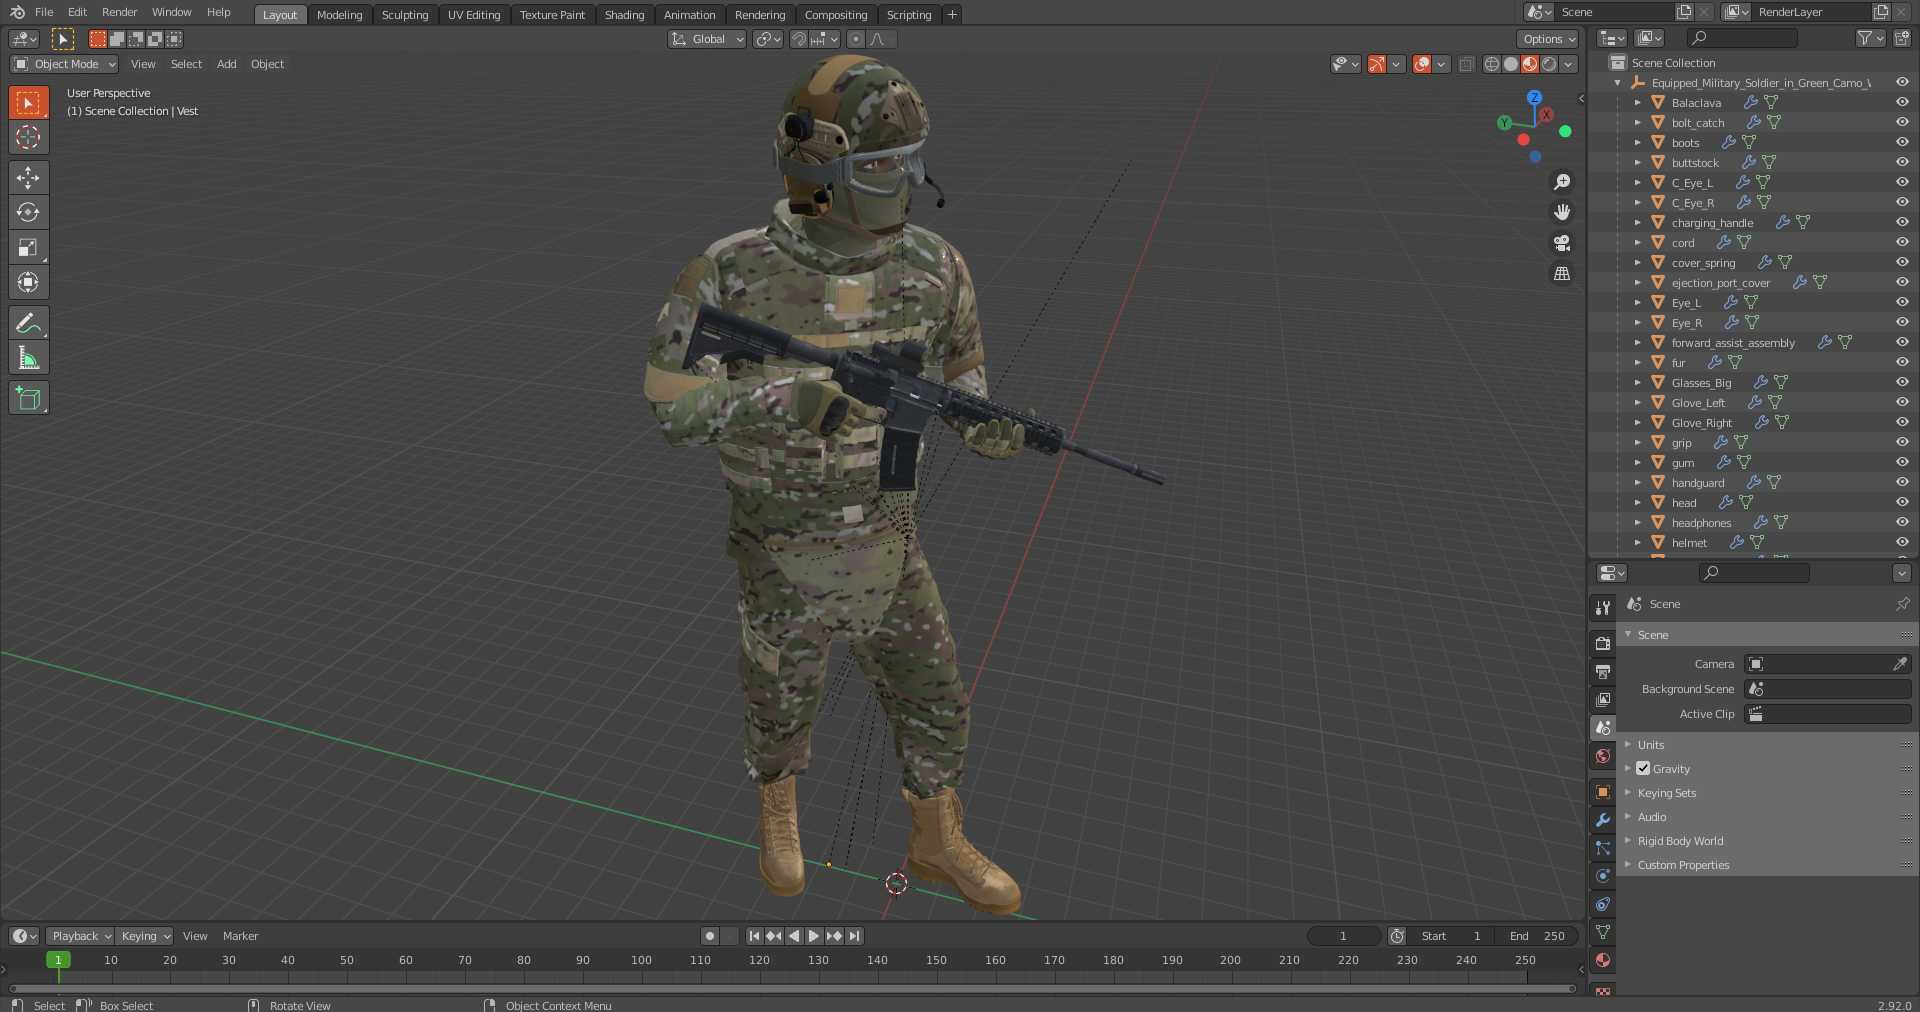Open the Render properties tab
This screenshot has width=1920, height=1012.
(1603, 643)
